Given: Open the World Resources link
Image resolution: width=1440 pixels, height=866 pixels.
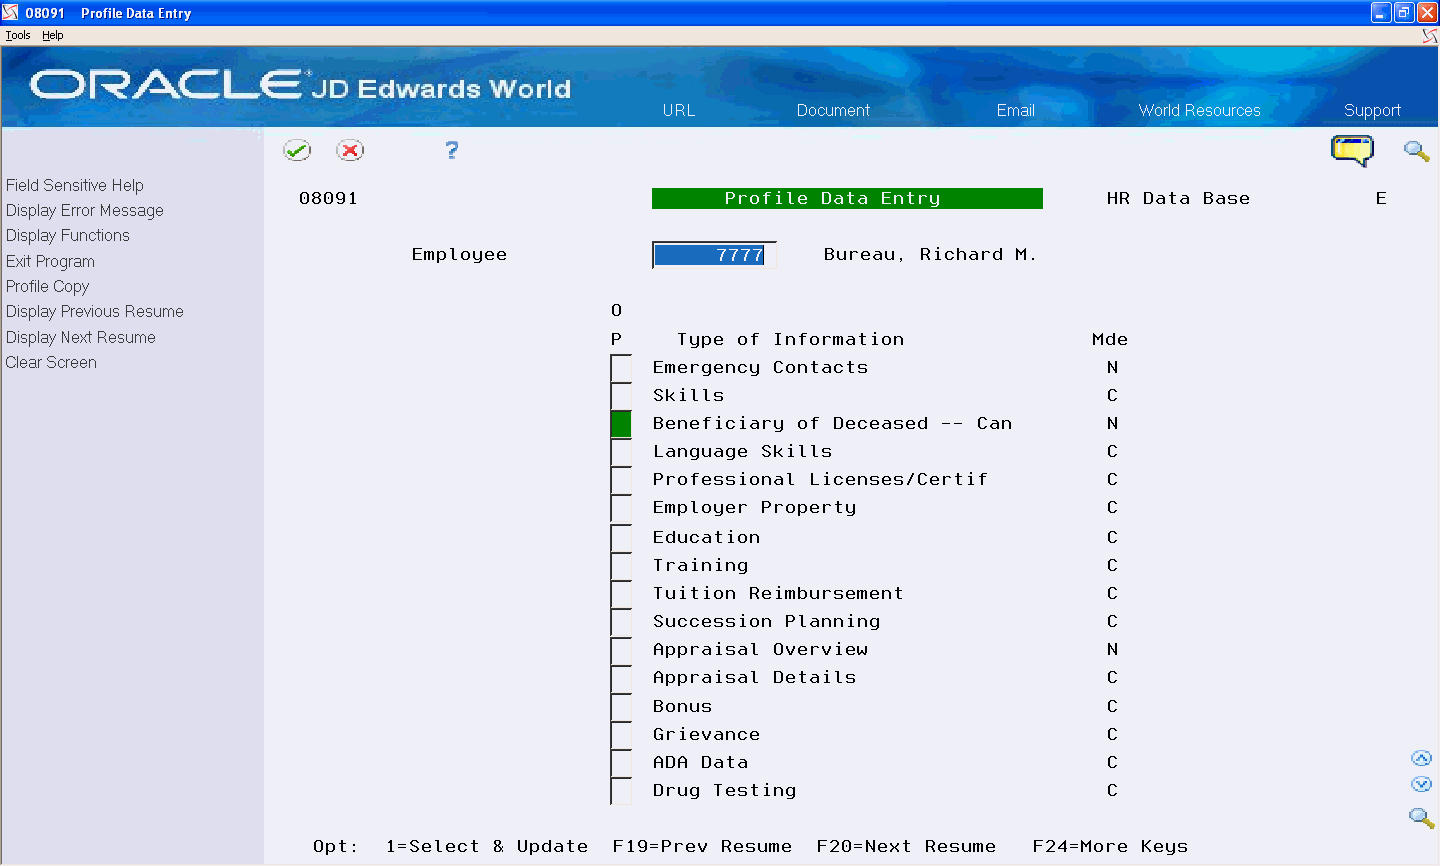Looking at the screenshot, I should [1199, 110].
